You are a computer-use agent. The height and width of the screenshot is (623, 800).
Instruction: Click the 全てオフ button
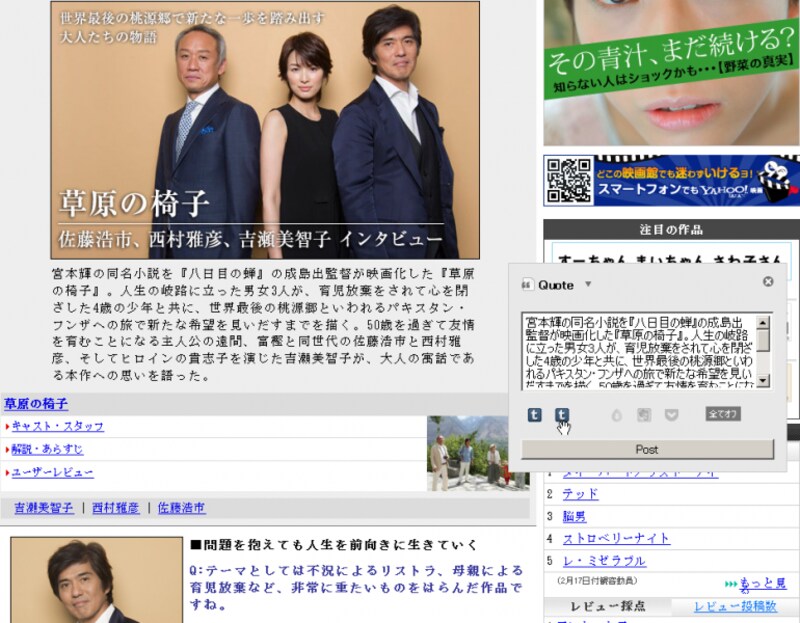click(x=723, y=414)
